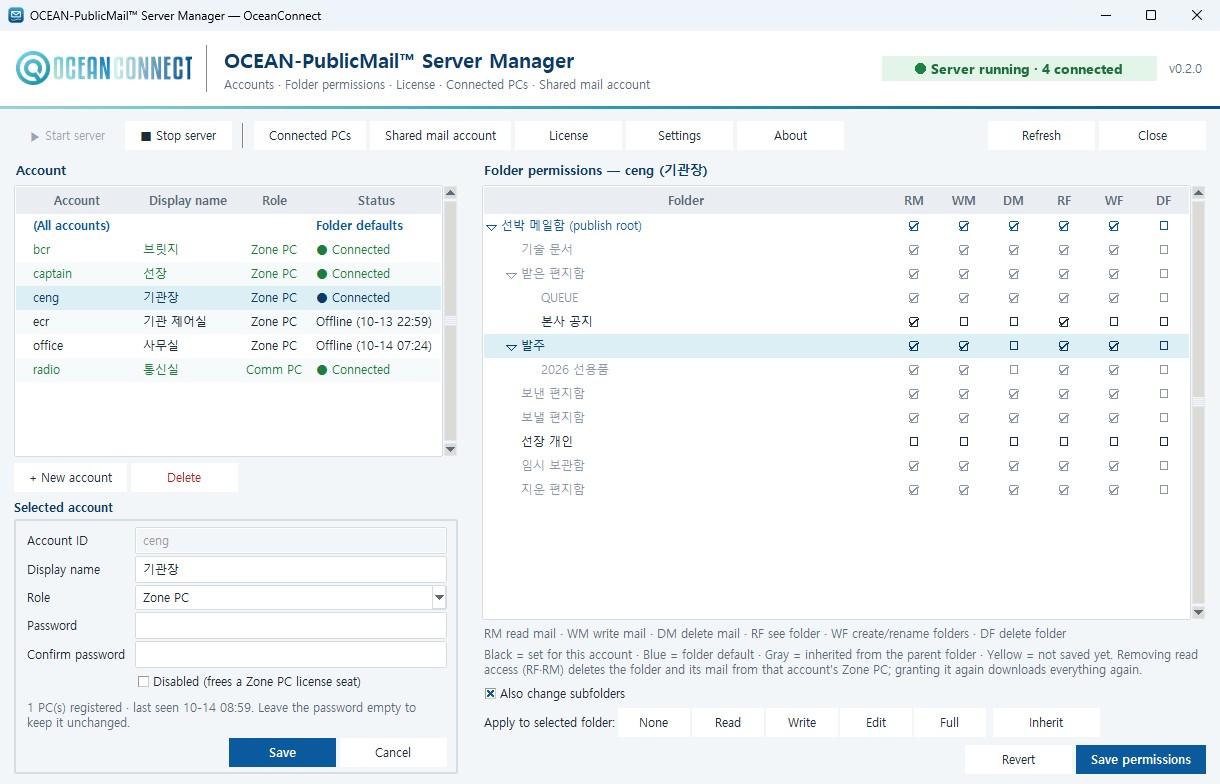Open the About dialog
Image resolution: width=1220 pixels, height=784 pixels.
pyautogui.click(x=791, y=136)
